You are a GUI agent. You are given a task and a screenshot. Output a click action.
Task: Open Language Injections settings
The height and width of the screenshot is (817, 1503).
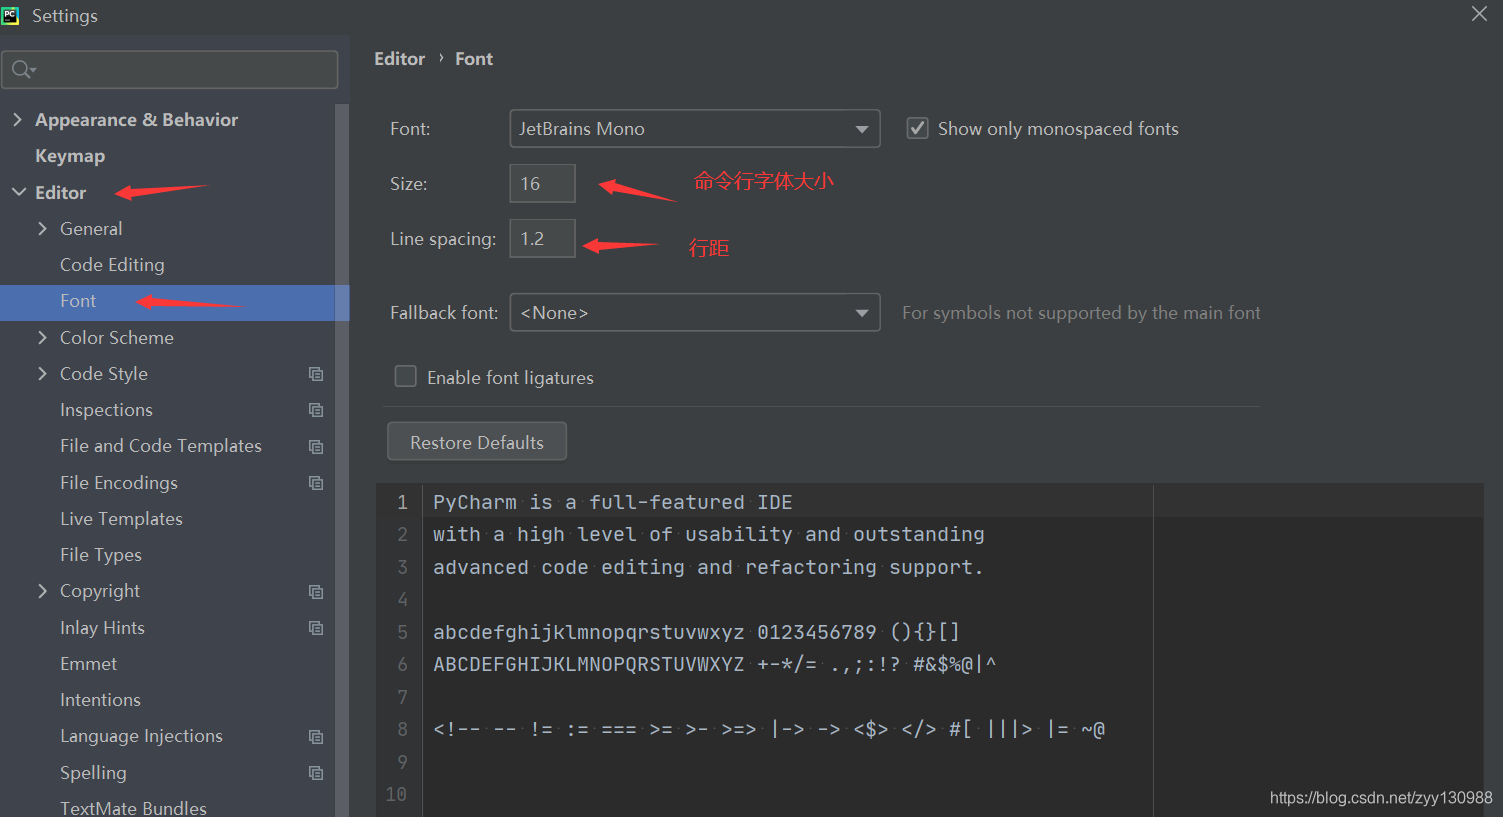(x=141, y=736)
